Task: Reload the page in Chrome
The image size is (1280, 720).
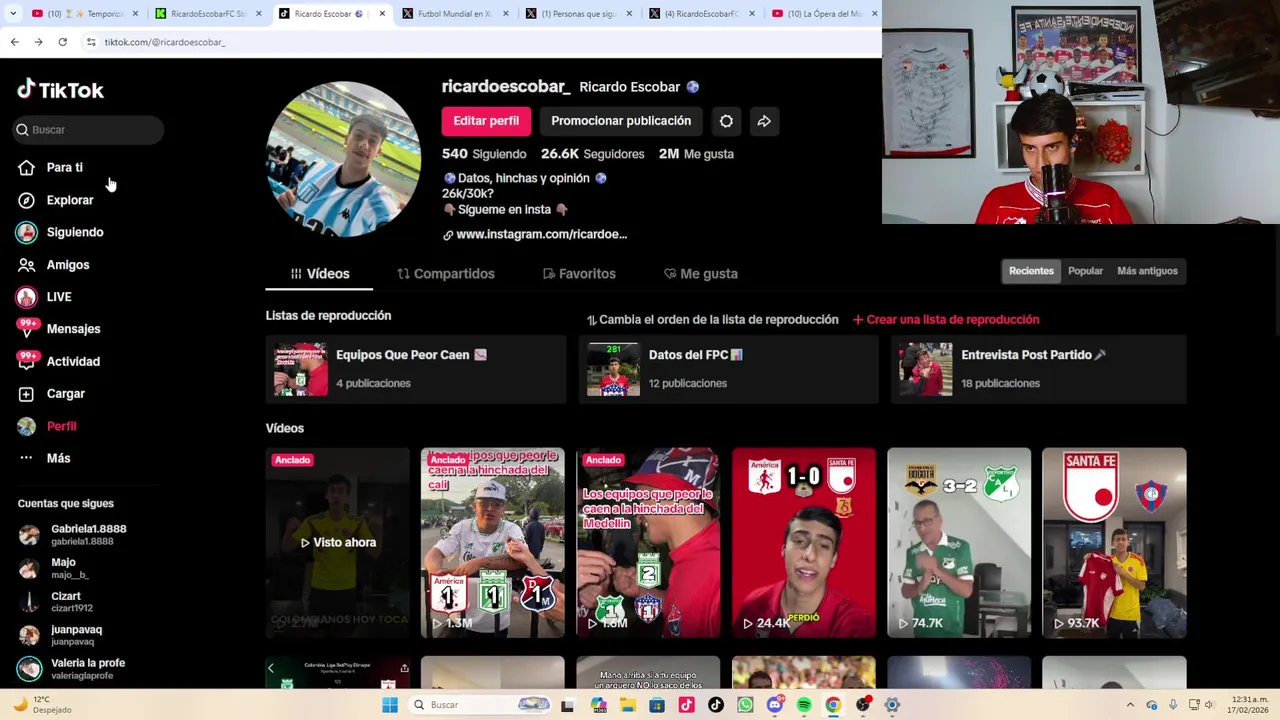Action: tap(62, 42)
